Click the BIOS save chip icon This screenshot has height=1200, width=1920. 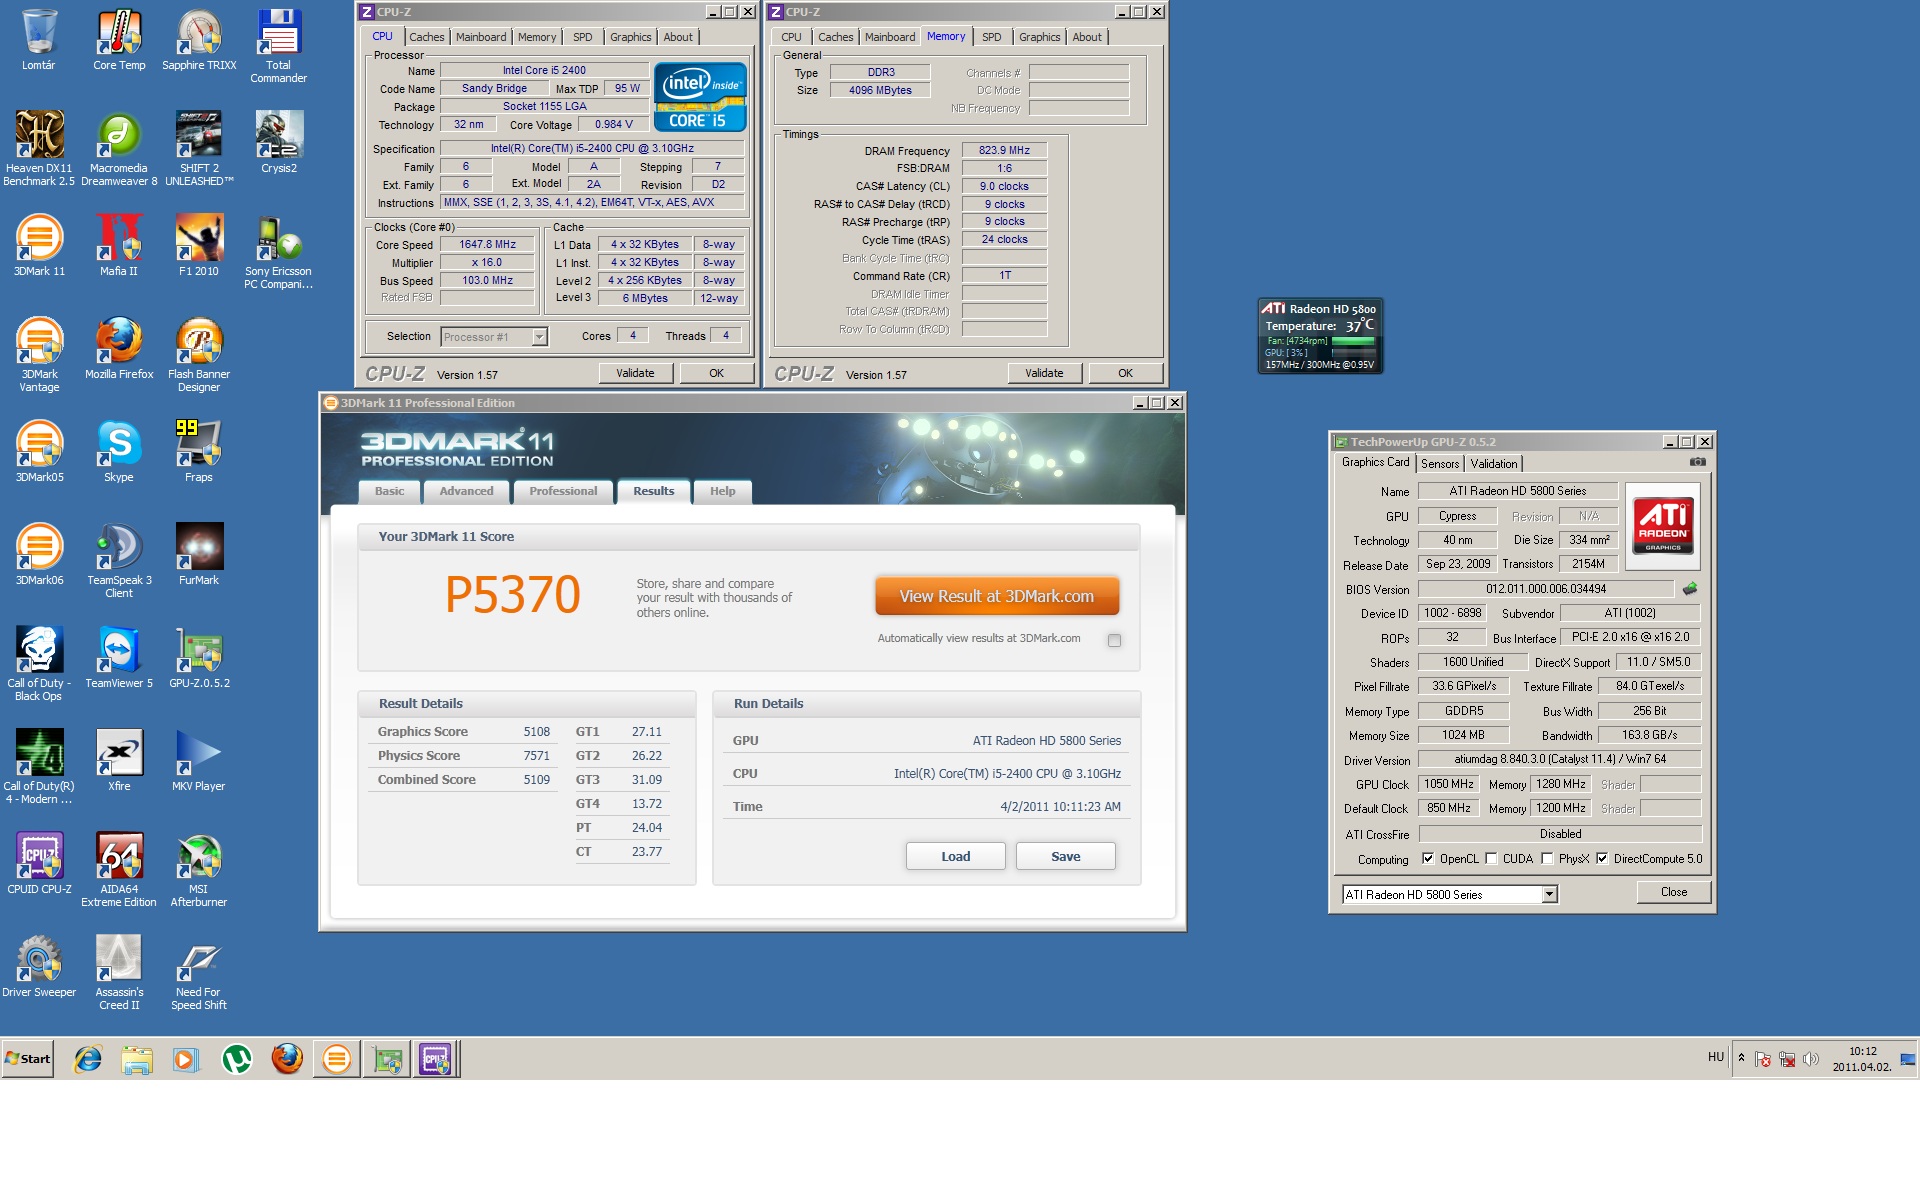pos(1690,589)
